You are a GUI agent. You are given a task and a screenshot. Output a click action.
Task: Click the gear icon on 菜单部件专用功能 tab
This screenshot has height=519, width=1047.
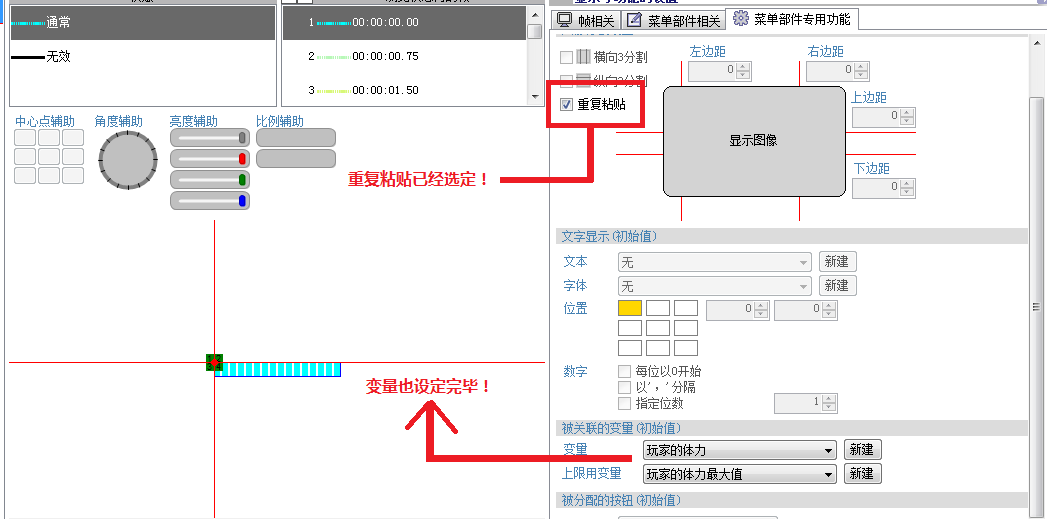coord(741,19)
